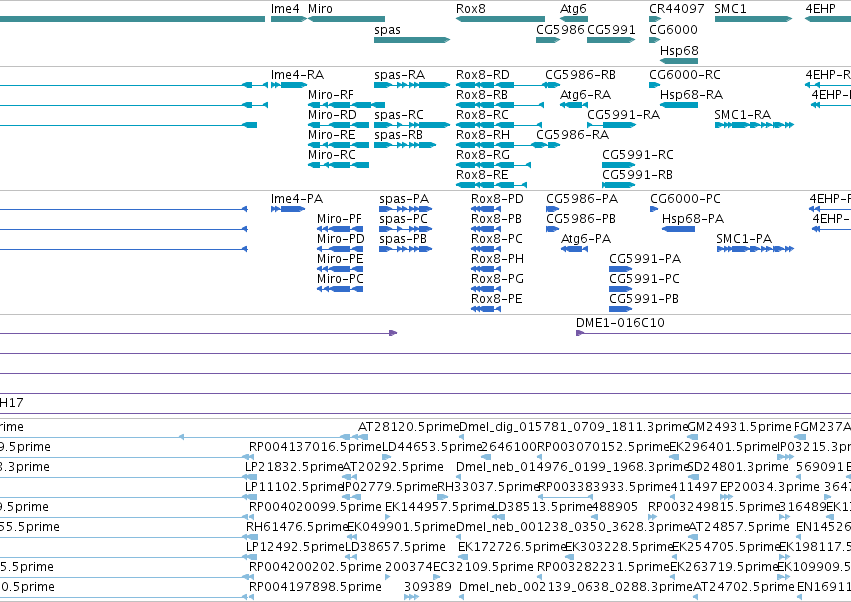Select the Miro-RD transcript label

tap(332, 115)
